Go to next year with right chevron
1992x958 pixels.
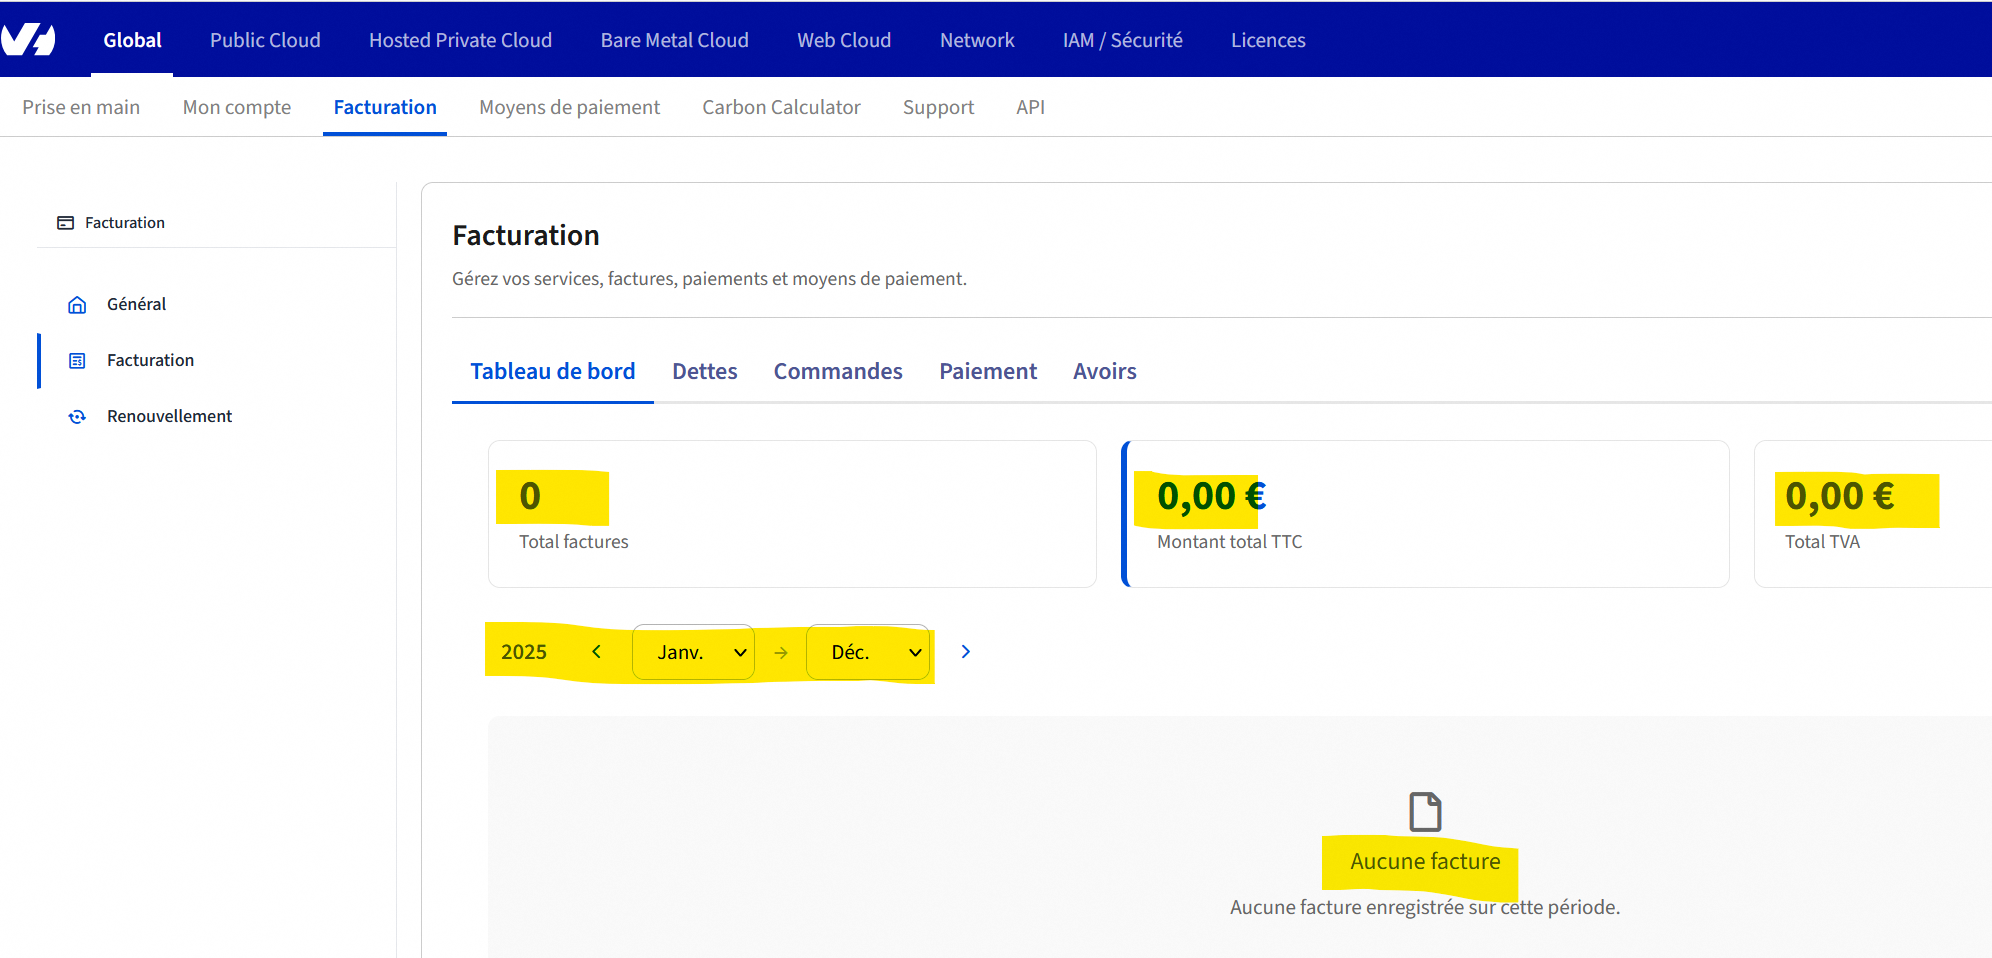pos(965,652)
